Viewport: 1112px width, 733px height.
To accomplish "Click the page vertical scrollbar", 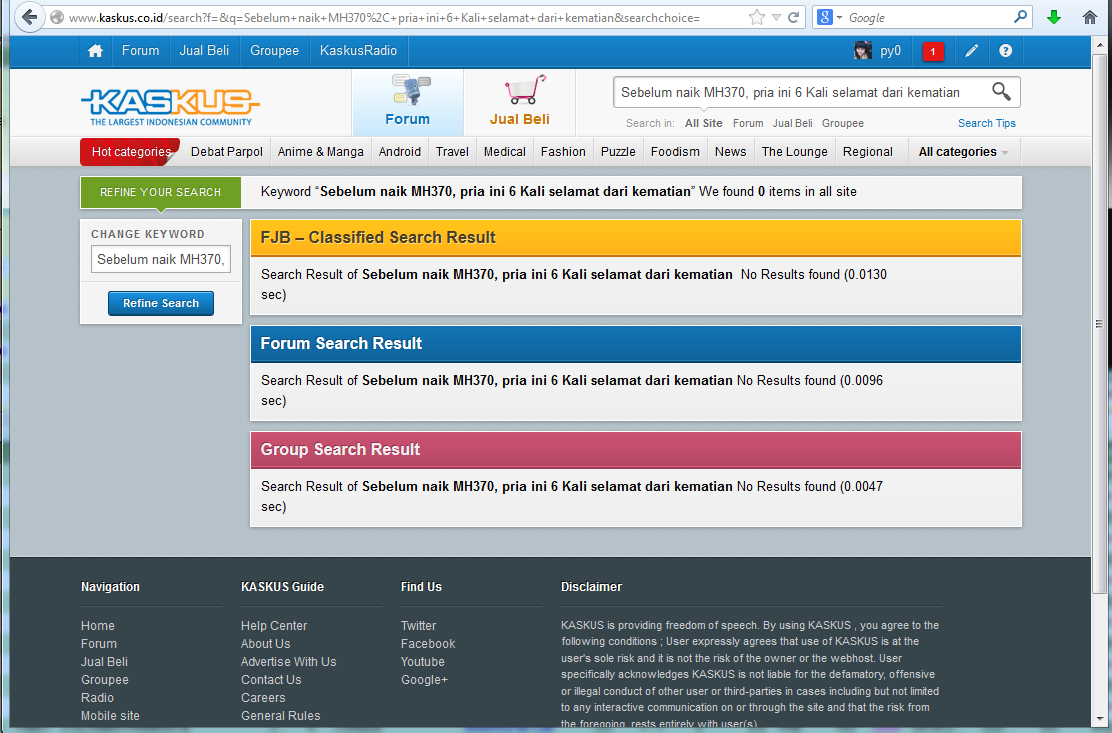I will pos(1099,323).
